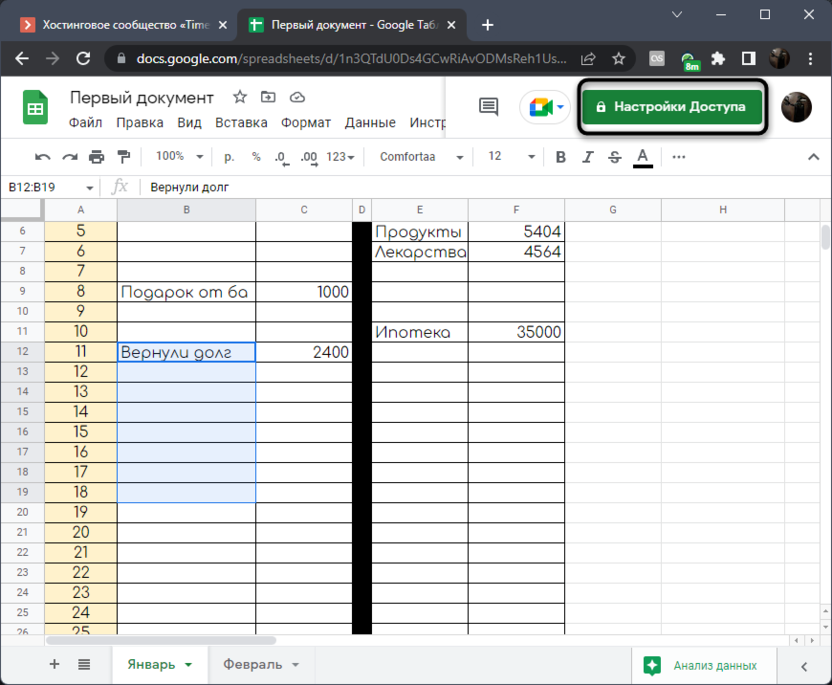The width and height of the screenshot is (832, 685).
Task: Print the spreadsheet using the printer icon
Action: pyautogui.click(x=96, y=157)
